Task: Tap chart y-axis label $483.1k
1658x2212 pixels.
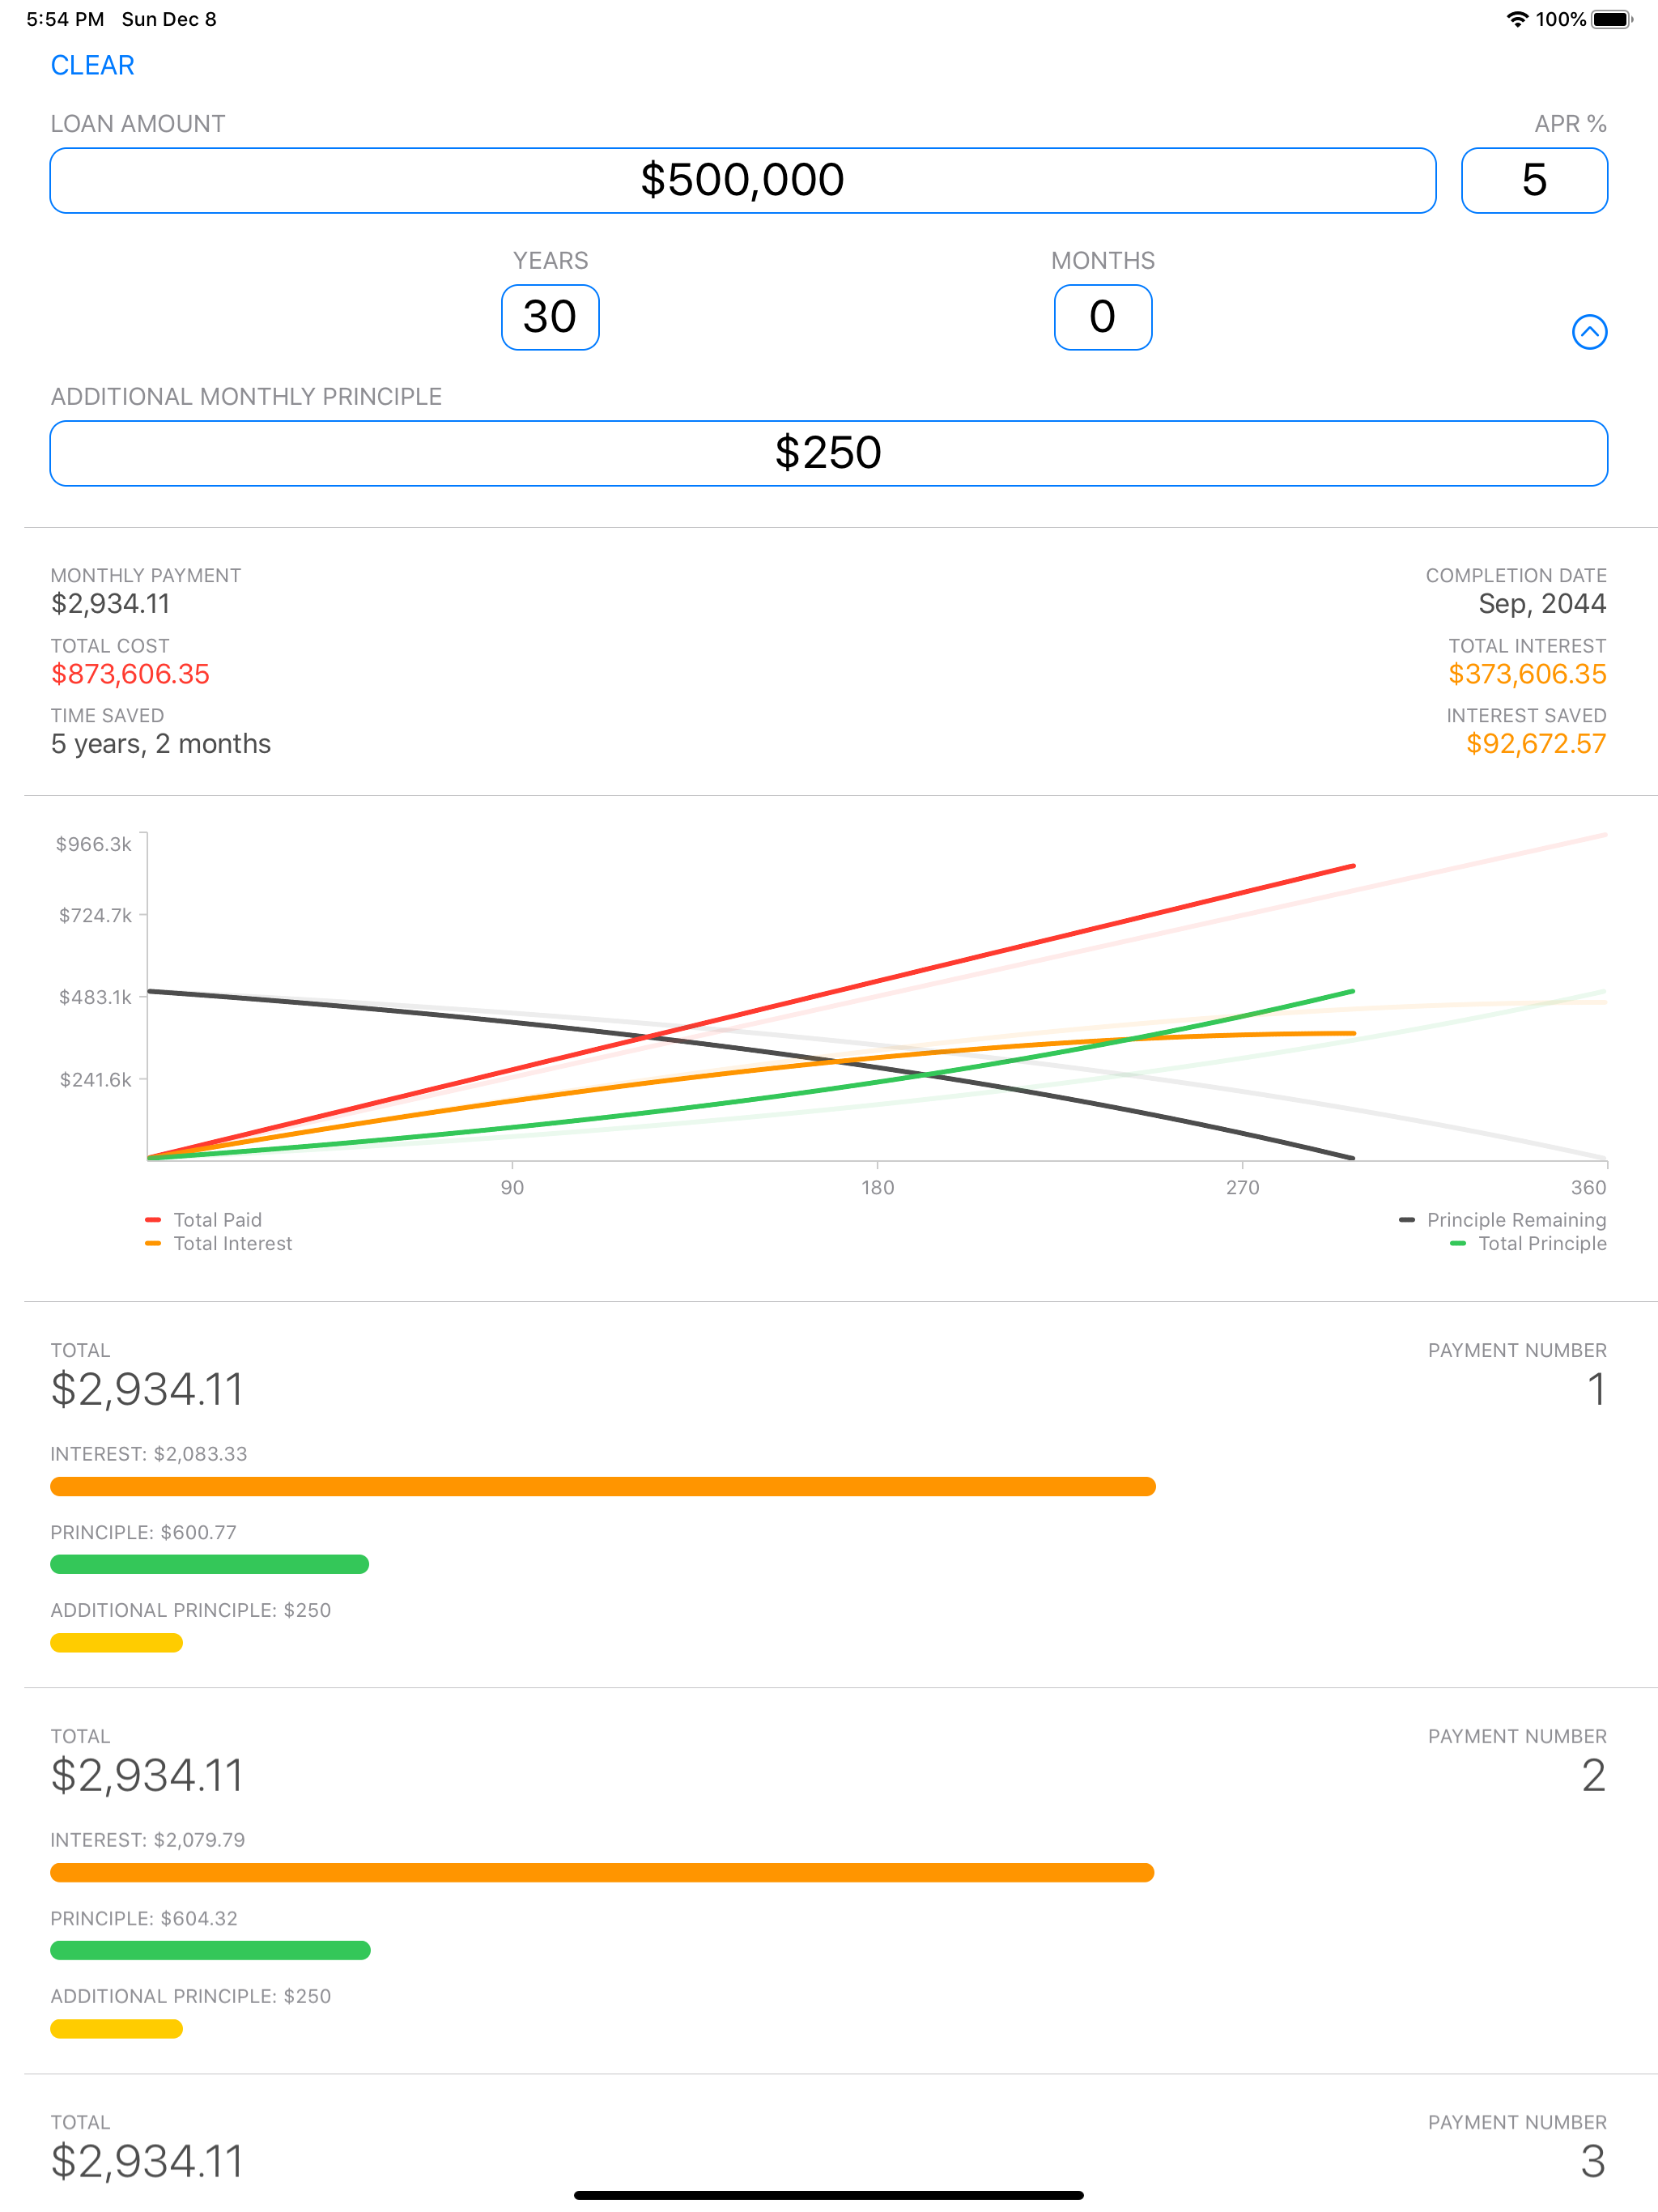Action: (x=95, y=997)
